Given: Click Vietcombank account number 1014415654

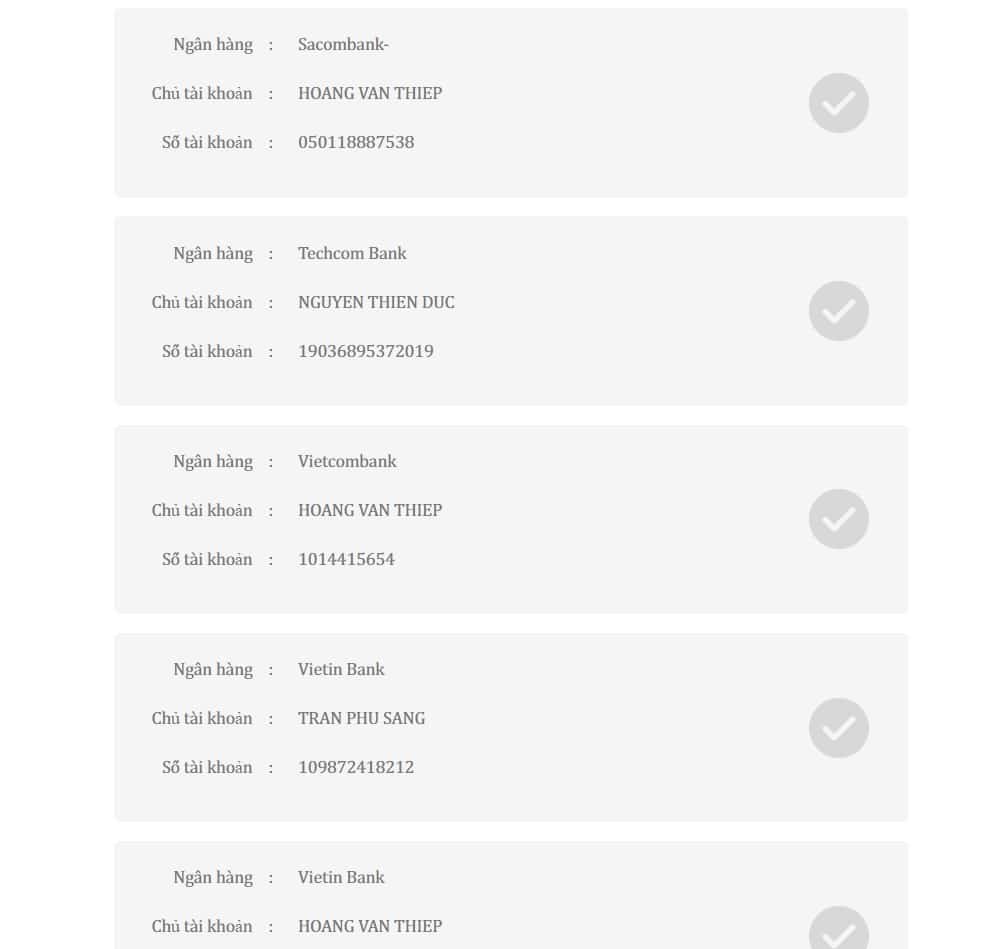Looking at the screenshot, I should (x=346, y=560).
